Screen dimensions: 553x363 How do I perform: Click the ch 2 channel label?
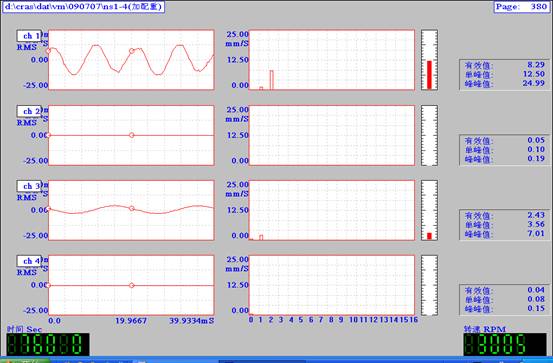tap(29, 111)
